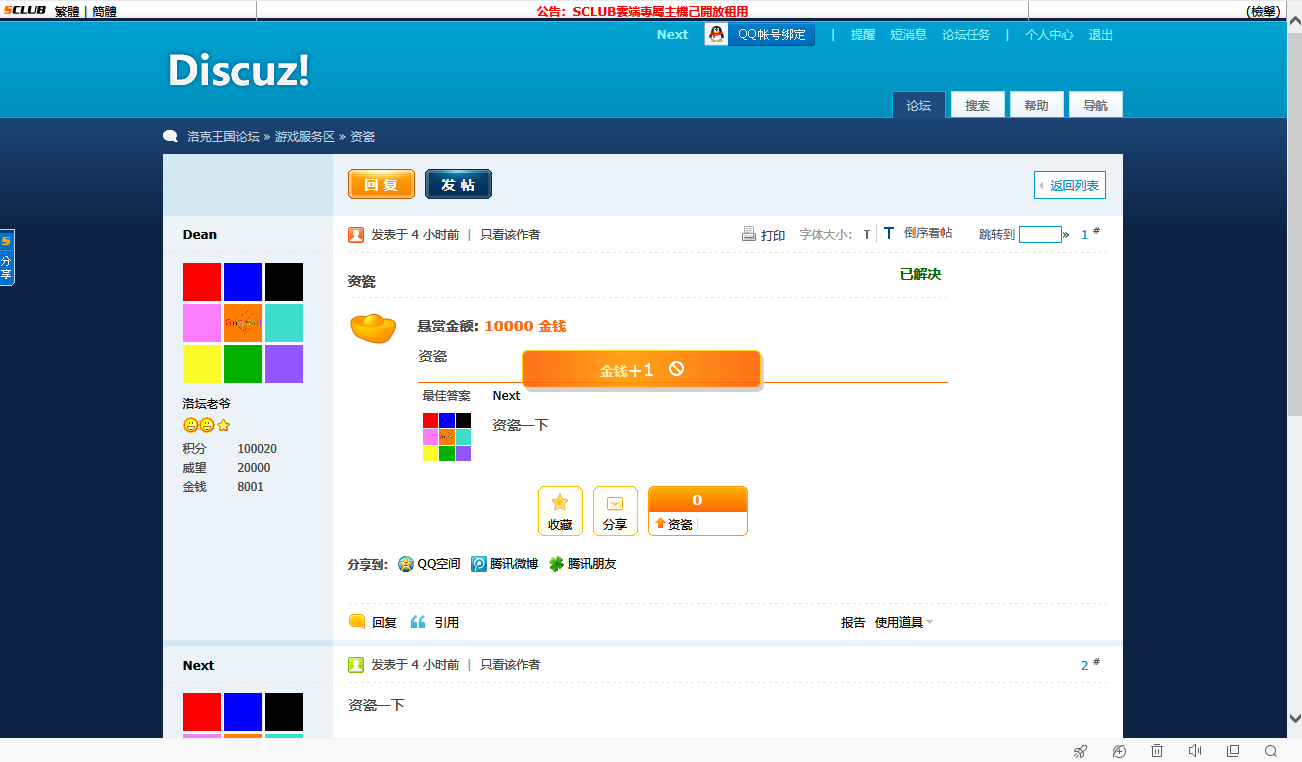1302x762 pixels.
Task: Click the prohibited circle icon on popup
Action: (x=676, y=368)
